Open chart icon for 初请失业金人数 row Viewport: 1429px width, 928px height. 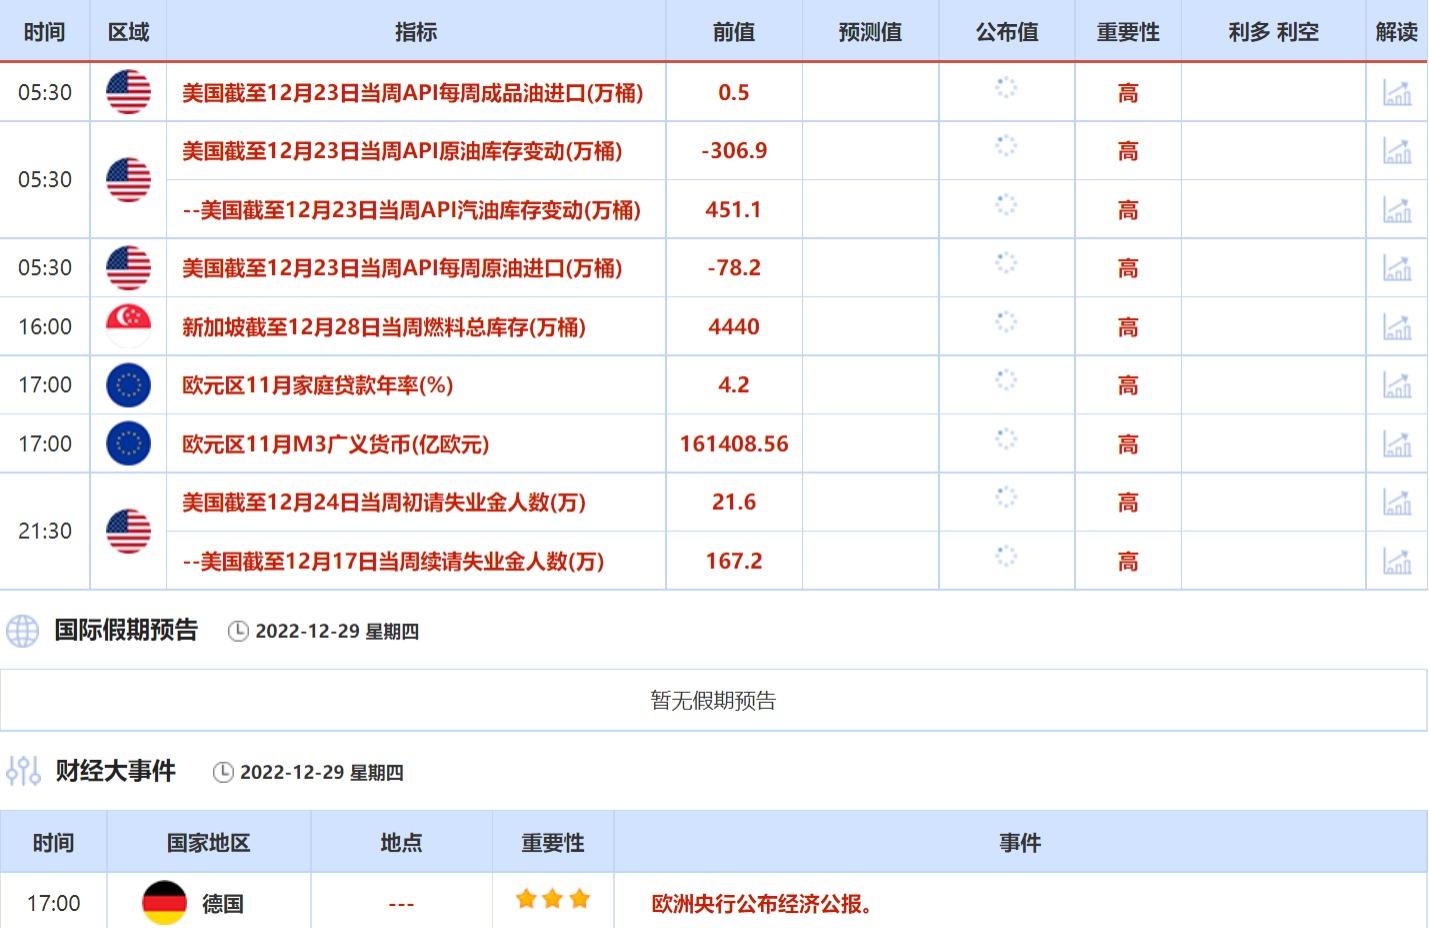coord(1396,502)
